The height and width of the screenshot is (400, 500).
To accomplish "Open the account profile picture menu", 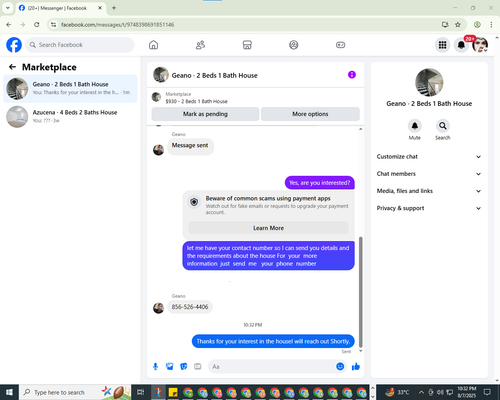I will pyautogui.click(x=480, y=45).
